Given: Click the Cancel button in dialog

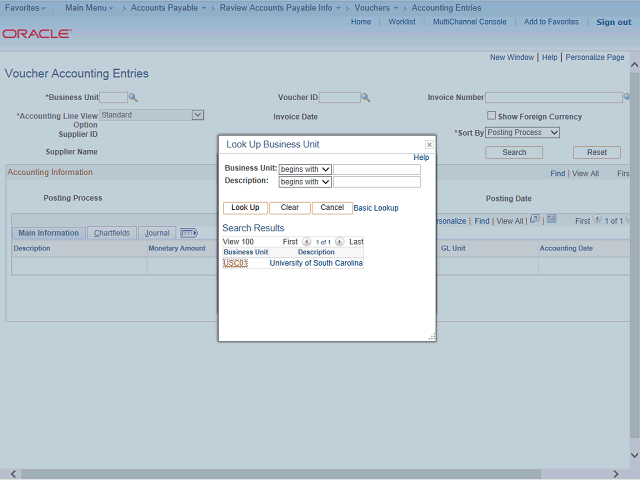Looking at the screenshot, I should 332,208.
